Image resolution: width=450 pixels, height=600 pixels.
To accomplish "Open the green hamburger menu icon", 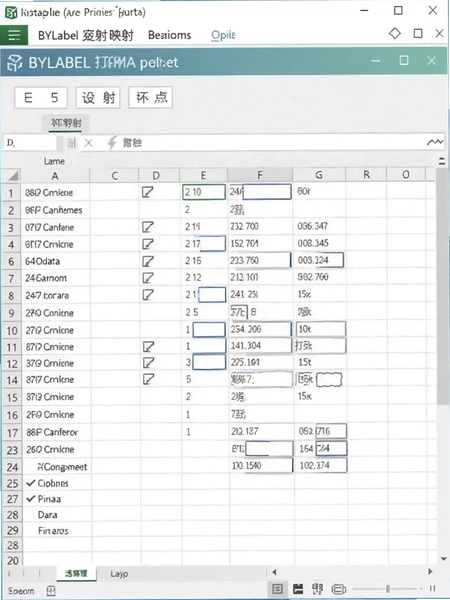I will (14, 35).
